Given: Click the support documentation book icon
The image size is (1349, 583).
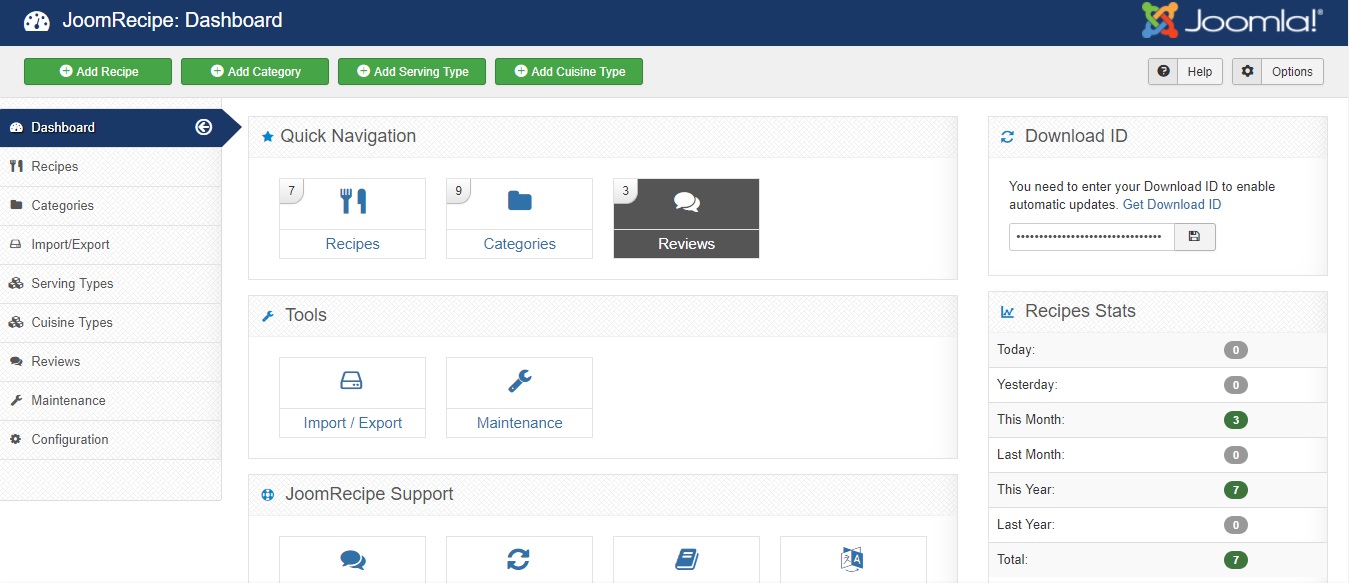Looking at the screenshot, I should (x=686, y=559).
